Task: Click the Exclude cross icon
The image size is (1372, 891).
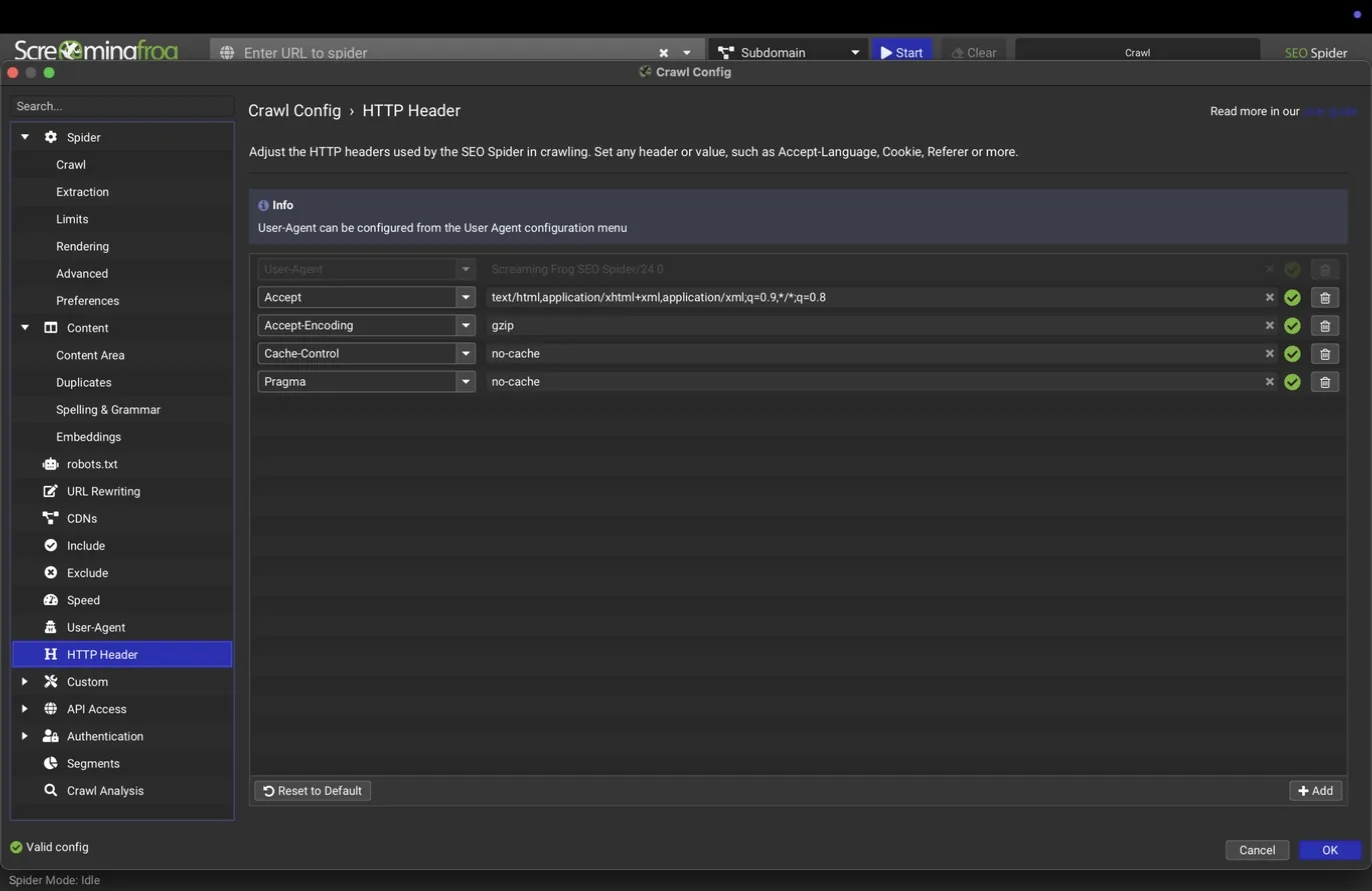Action: [51, 572]
